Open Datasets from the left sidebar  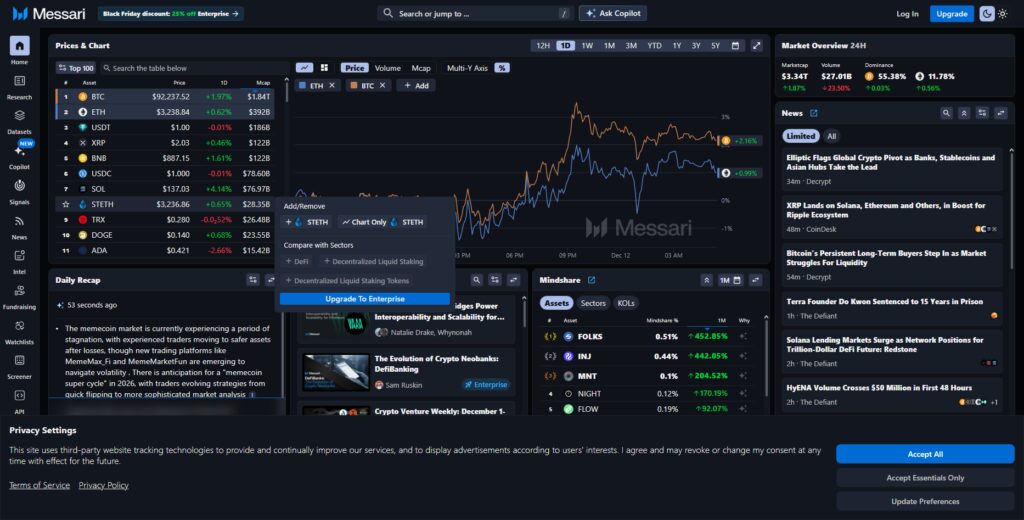(20, 122)
